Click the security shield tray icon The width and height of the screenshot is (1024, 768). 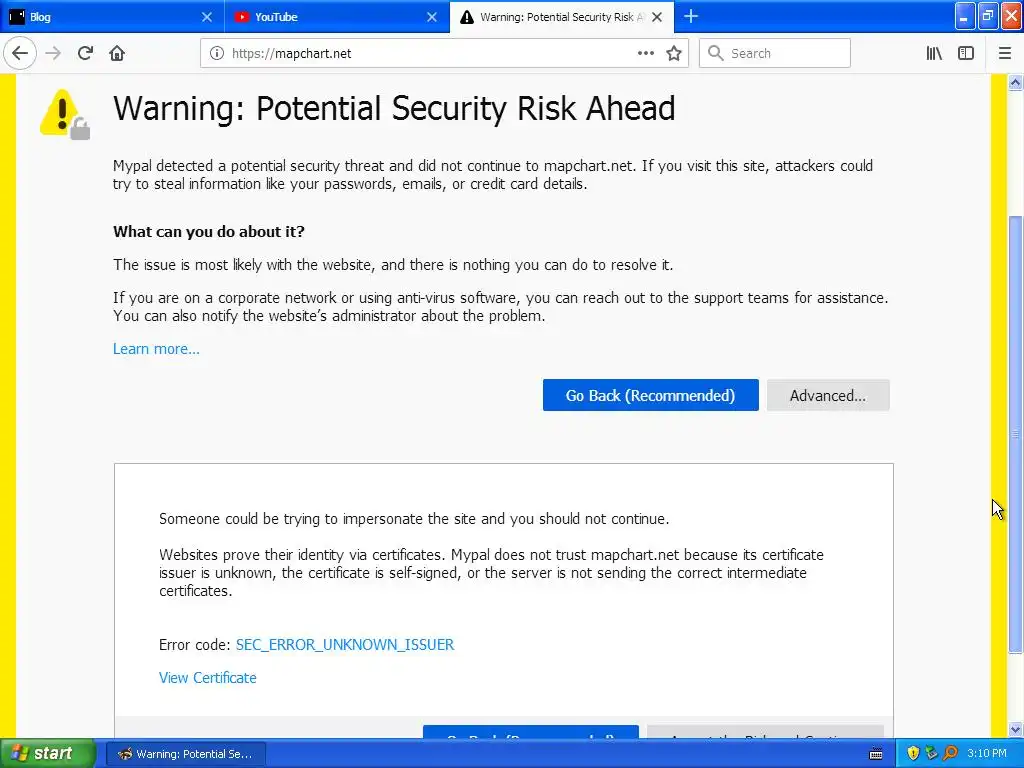click(x=913, y=754)
